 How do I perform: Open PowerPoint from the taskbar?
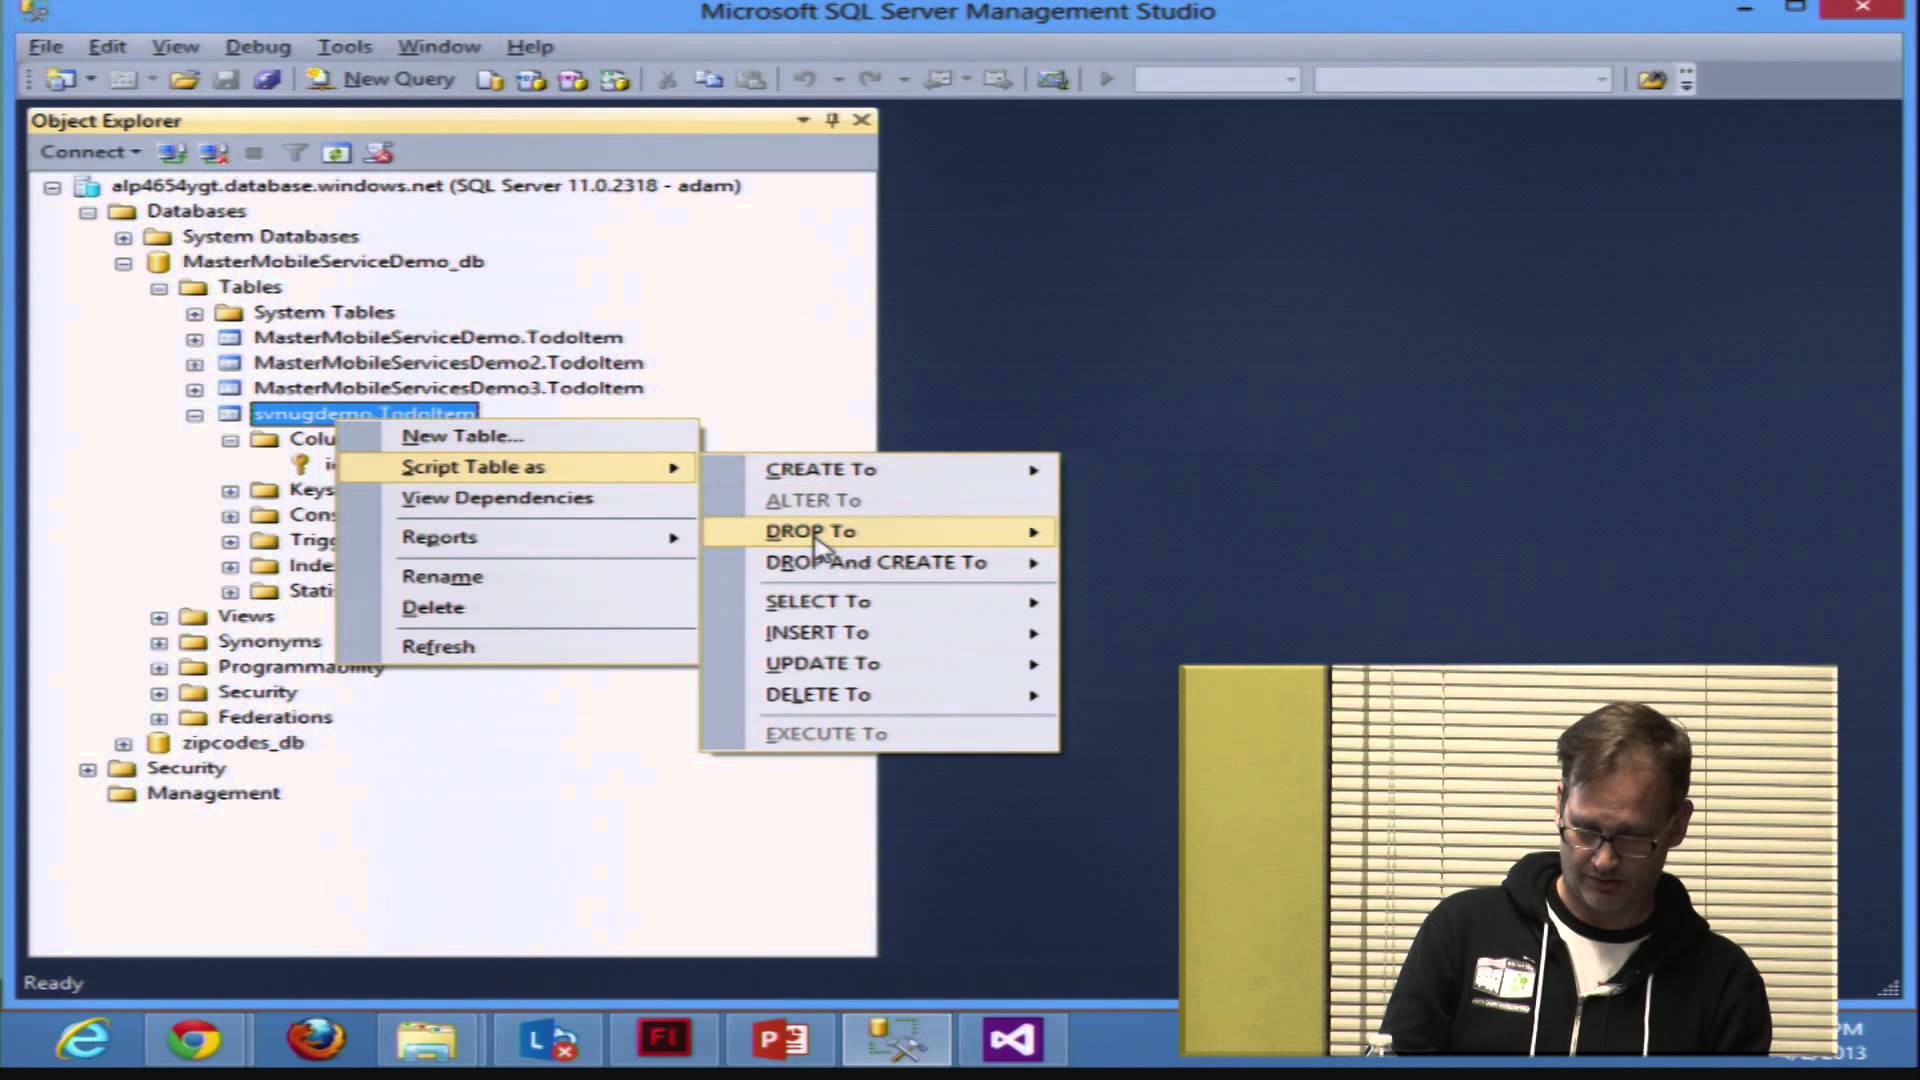click(x=782, y=1040)
